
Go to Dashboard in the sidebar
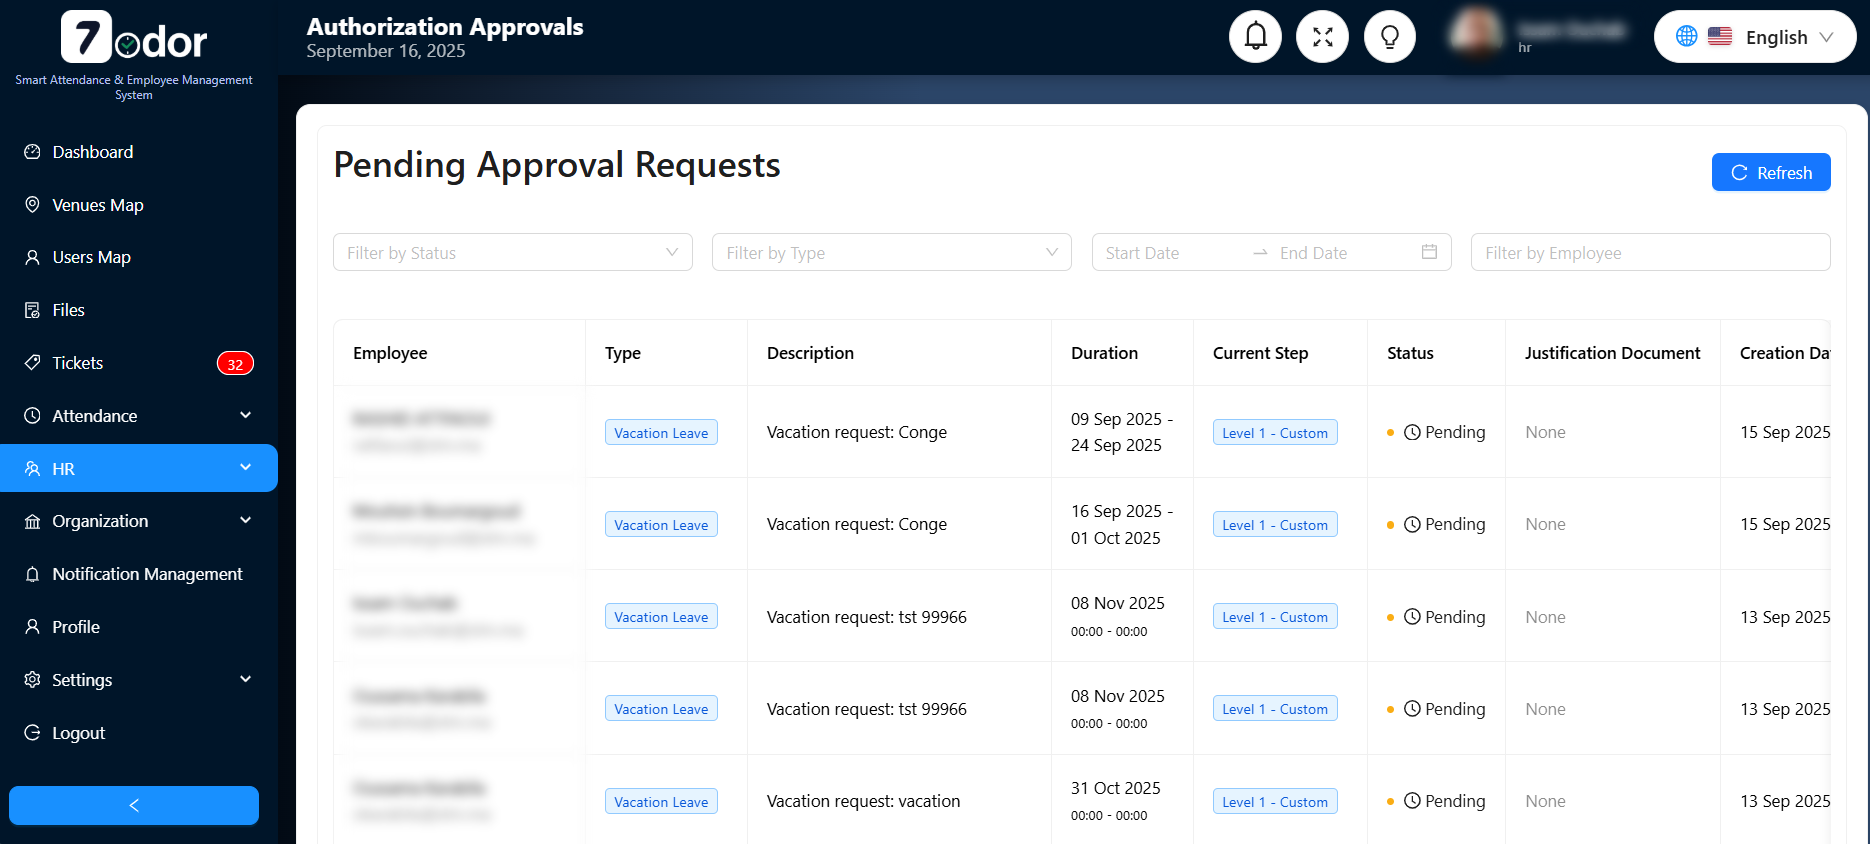tap(92, 152)
